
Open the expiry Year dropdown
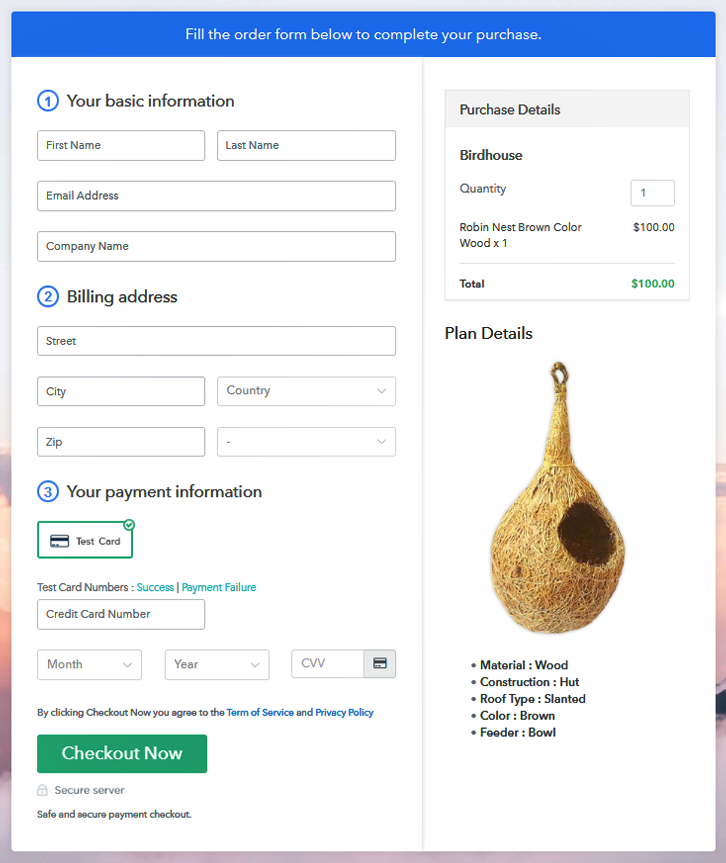(x=217, y=665)
